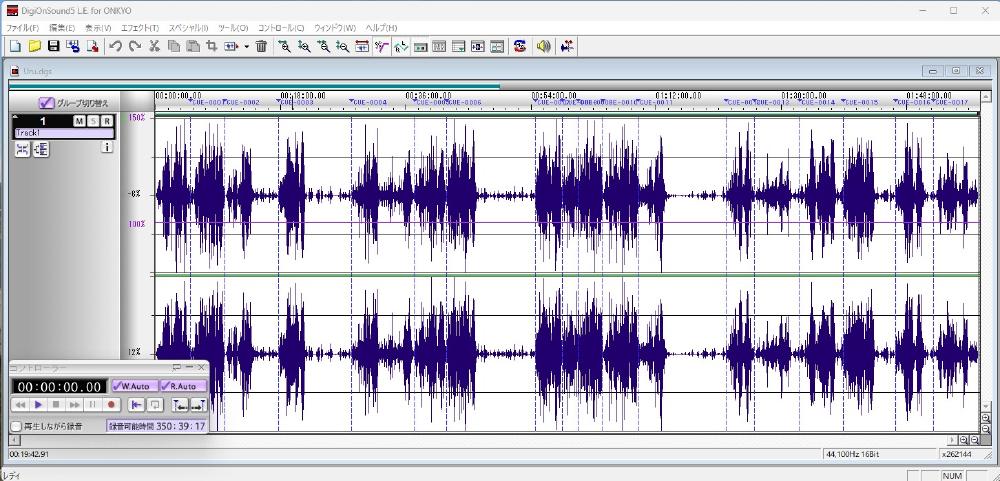
Task: Click the Undo icon in the toolbar
Action: (115, 46)
